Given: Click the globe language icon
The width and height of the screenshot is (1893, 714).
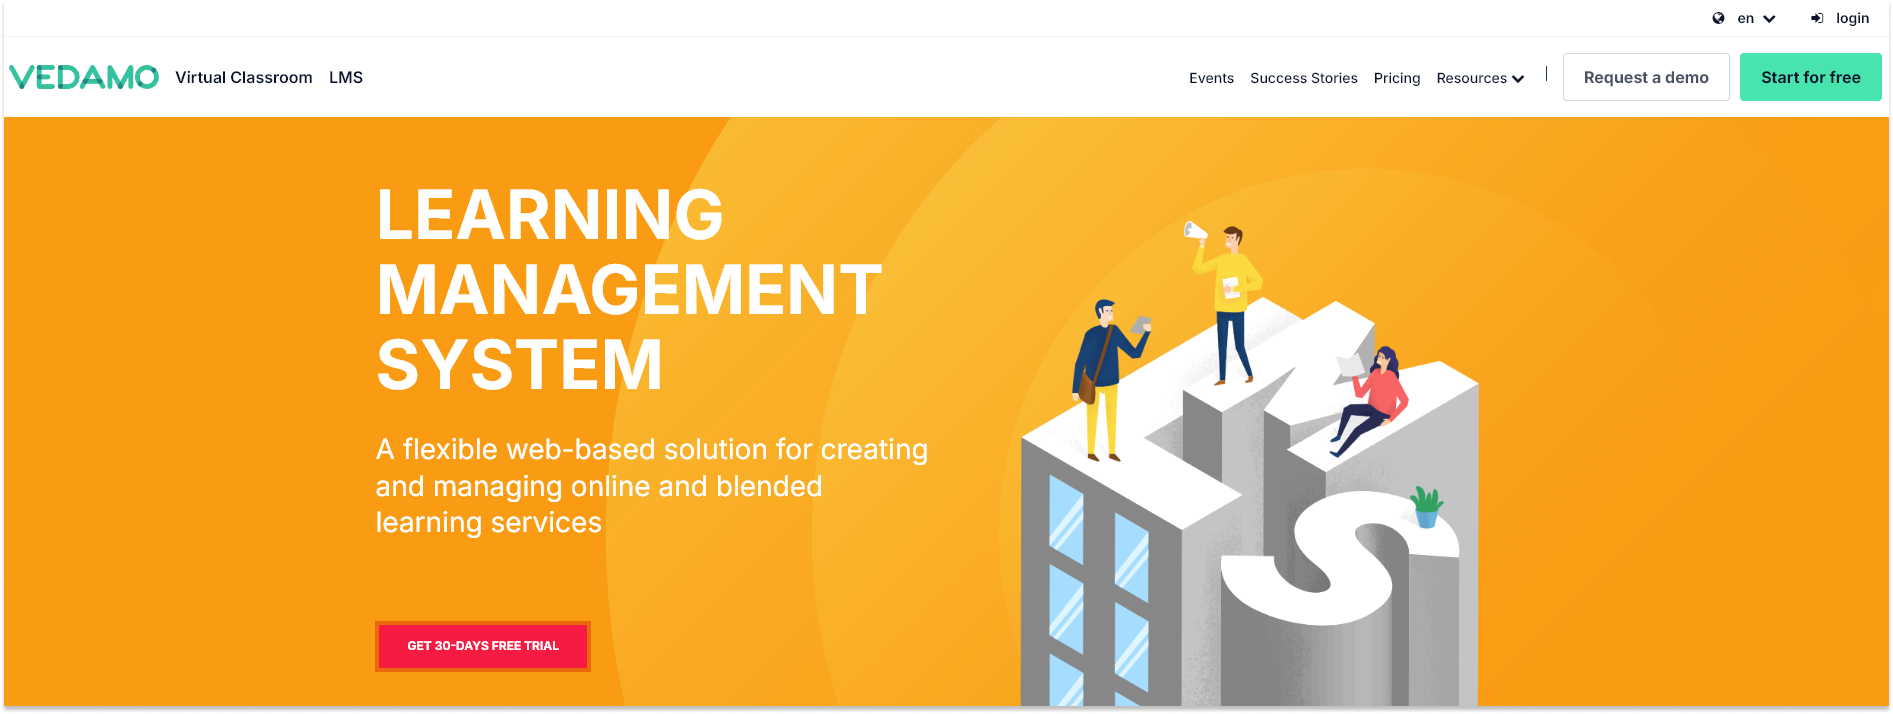Looking at the screenshot, I should point(1718,18).
